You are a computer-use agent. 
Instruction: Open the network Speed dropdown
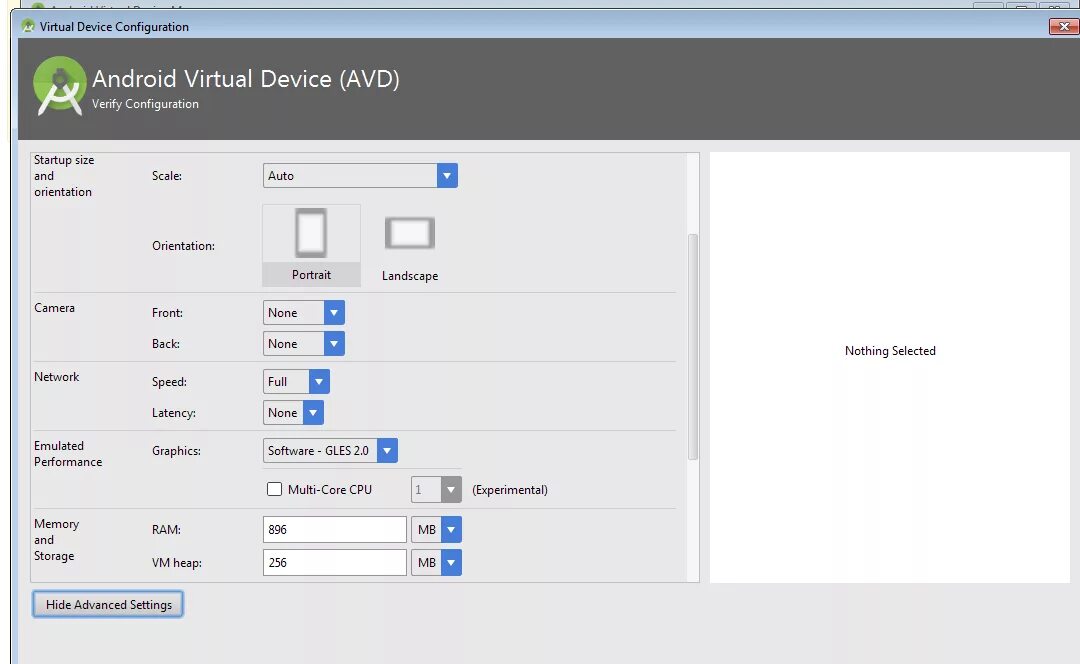pyautogui.click(x=296, y=382)
